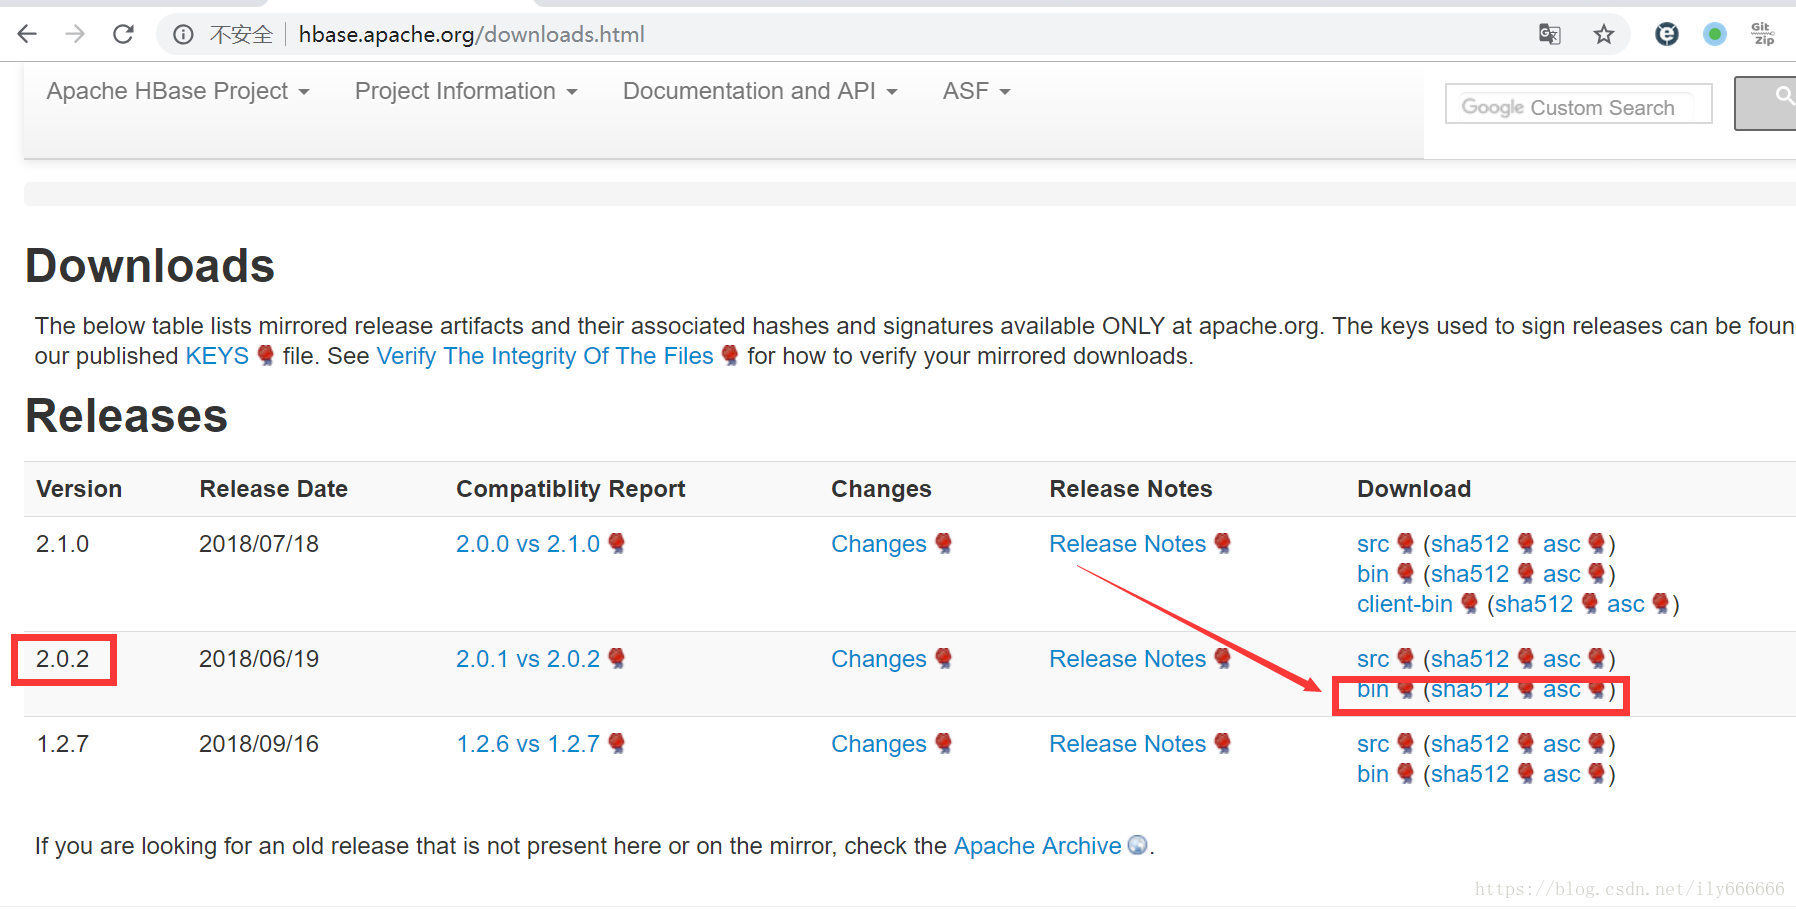Open site info icon beside 不安全
The height and width of the screenshot is (909, 1796).
[x=183, y=35]
